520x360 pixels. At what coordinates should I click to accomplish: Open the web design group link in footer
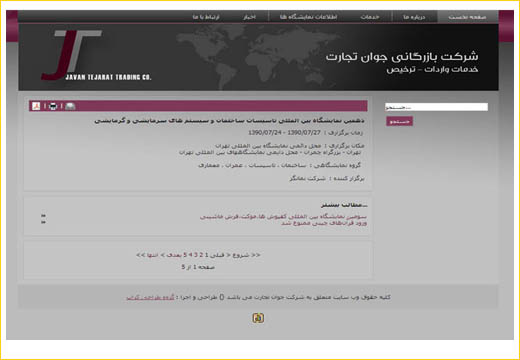(150, 297)
